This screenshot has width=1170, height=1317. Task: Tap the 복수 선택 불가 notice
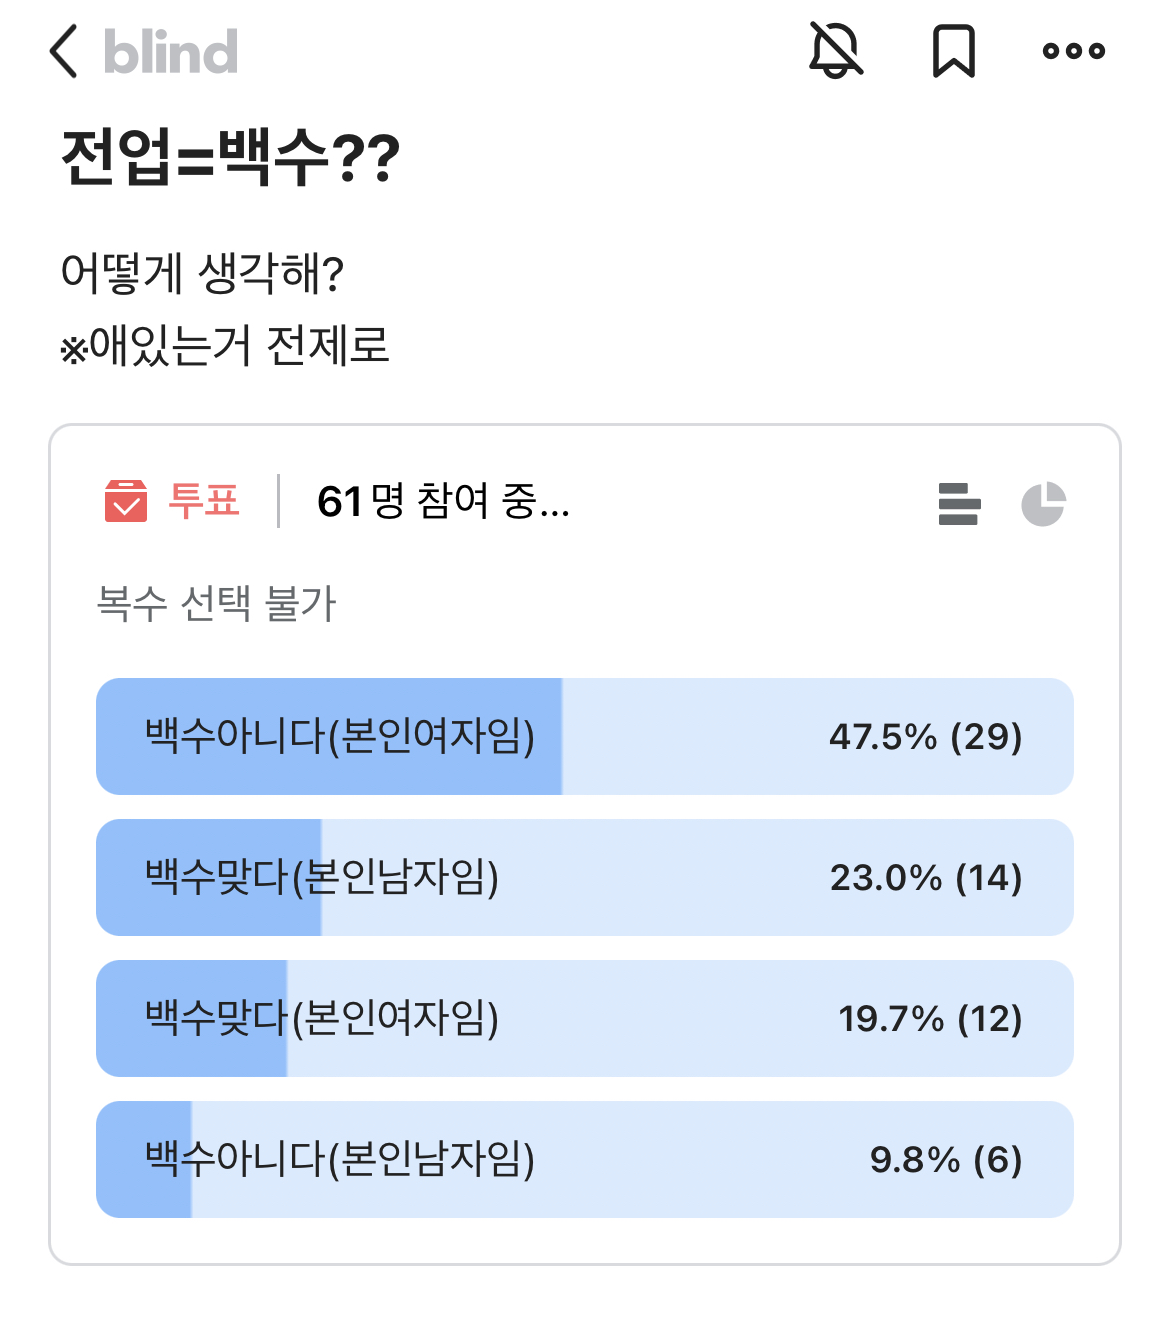pyautogui.click(x=216, y=604)
